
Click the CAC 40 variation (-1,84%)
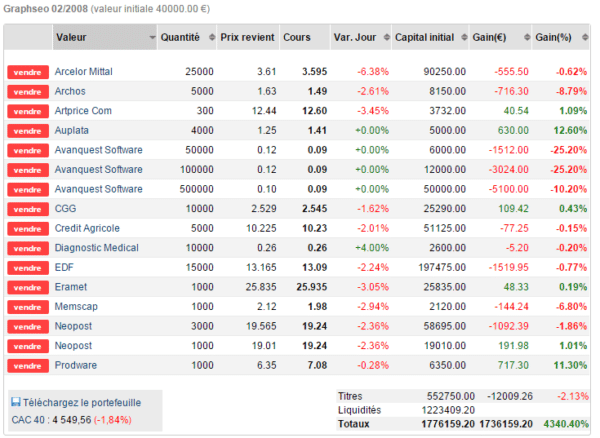(113, 420)
